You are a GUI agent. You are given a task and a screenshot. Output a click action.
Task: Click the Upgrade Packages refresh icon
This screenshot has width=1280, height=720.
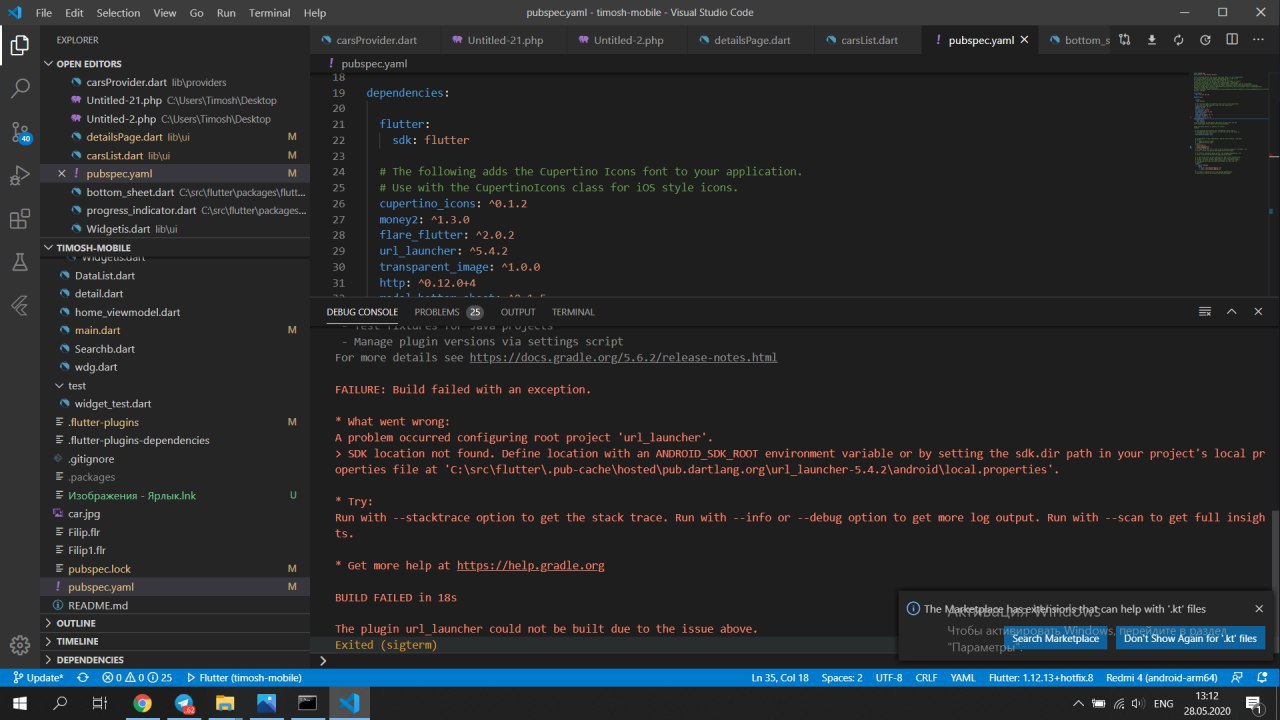pyautogui.click(x=1178, y=40)
